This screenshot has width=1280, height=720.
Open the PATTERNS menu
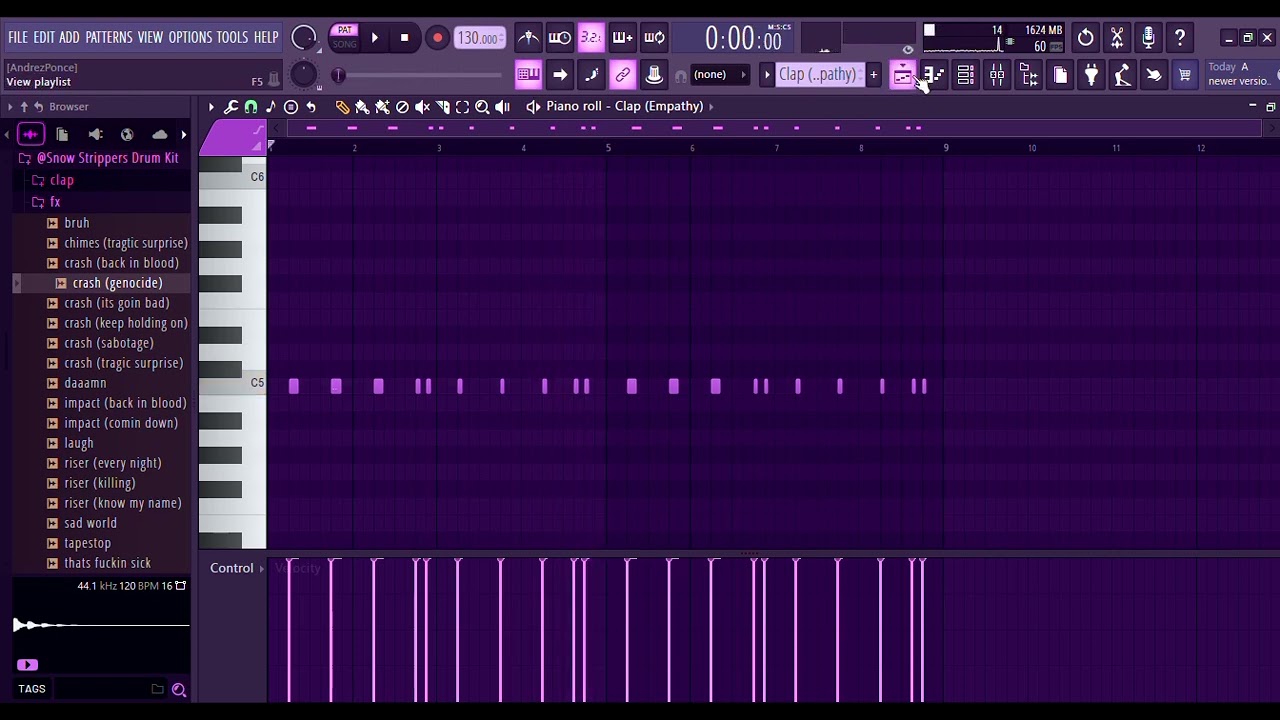[x=109, y=37]
